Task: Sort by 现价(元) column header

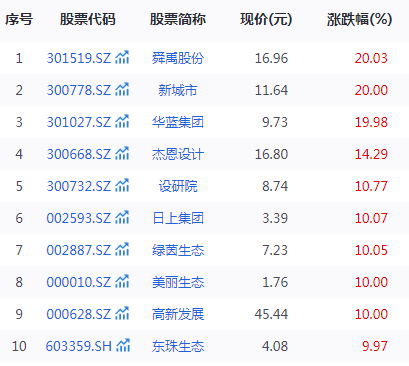Action: [266, 19]
